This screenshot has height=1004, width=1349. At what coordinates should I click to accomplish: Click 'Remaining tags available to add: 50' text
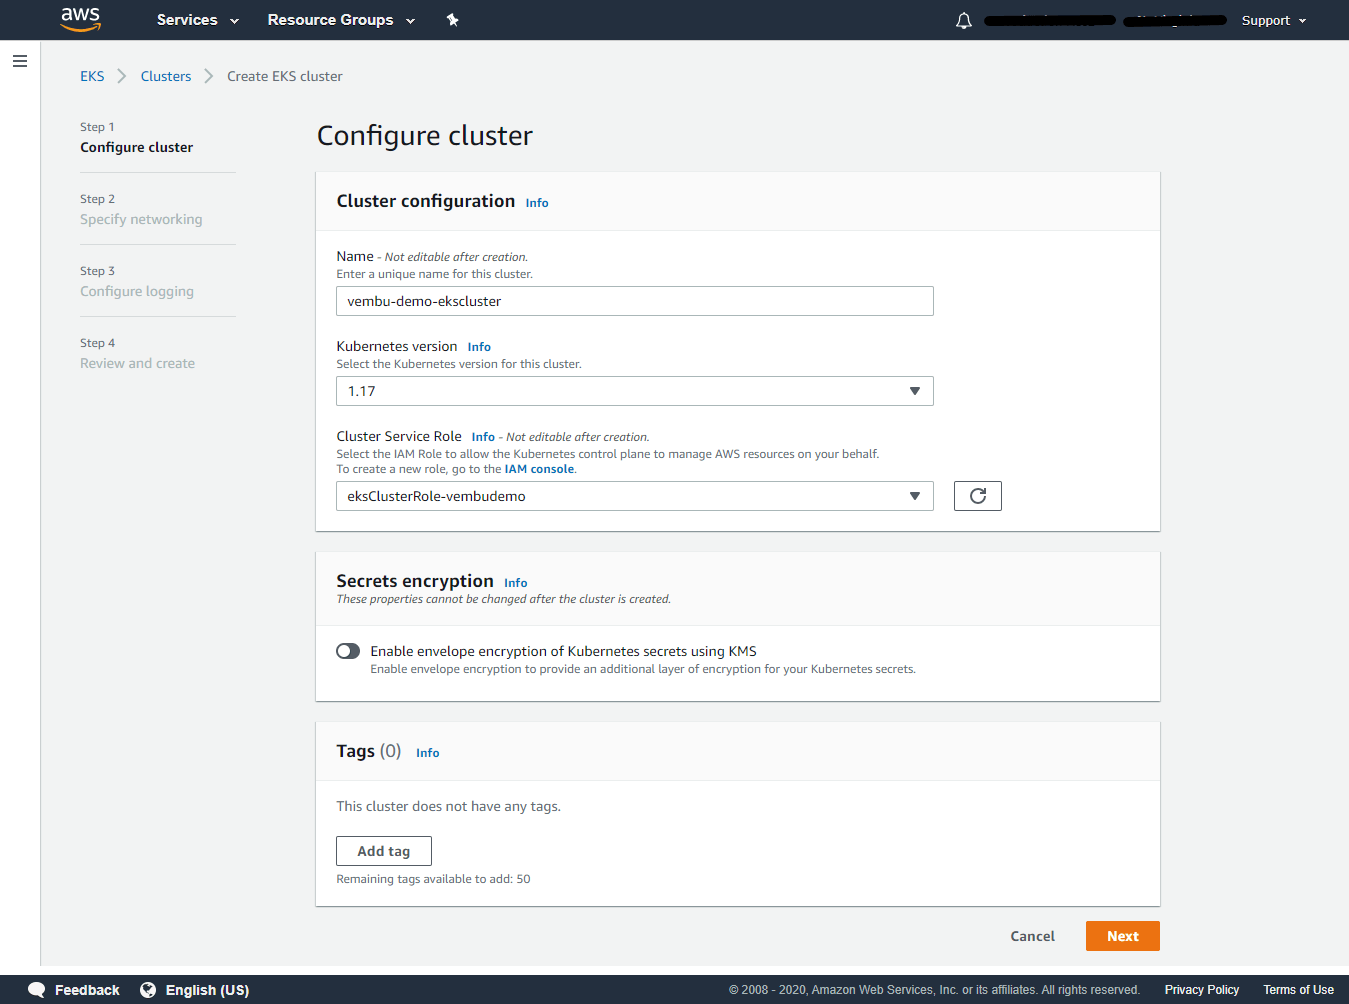tap(434, 879)
